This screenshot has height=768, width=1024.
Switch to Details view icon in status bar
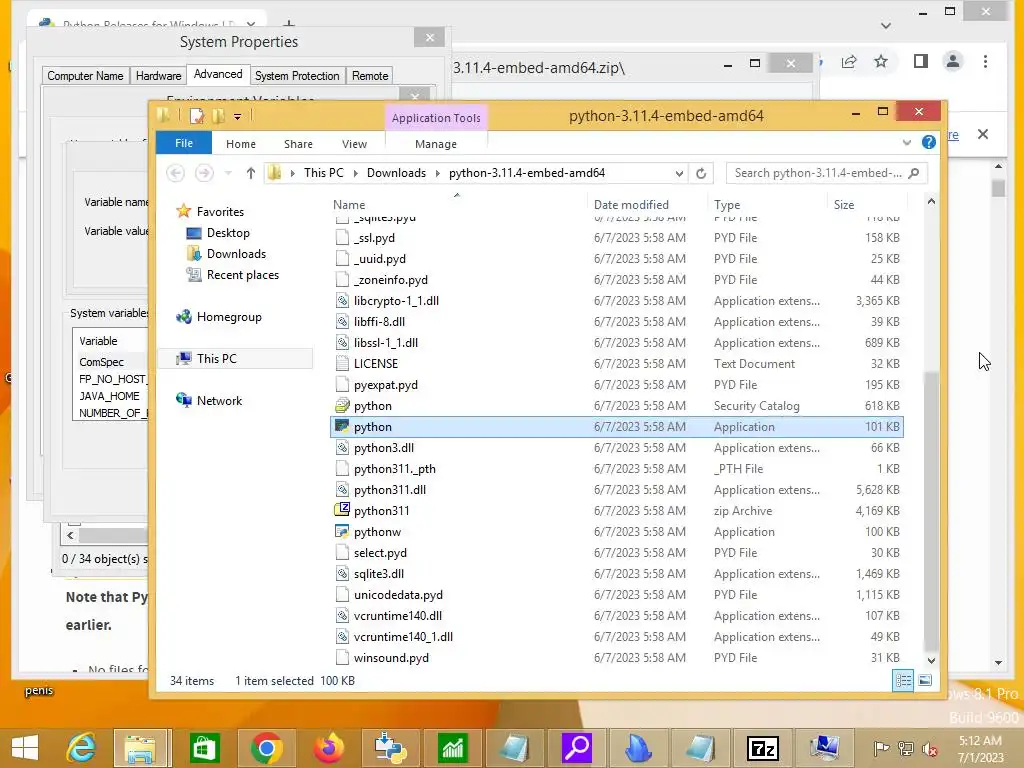[903, 680]
